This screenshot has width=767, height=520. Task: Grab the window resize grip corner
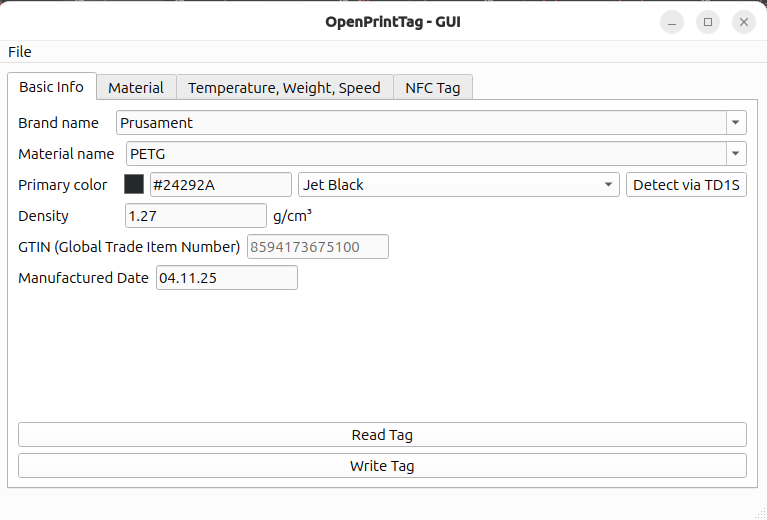pos(760,513)
